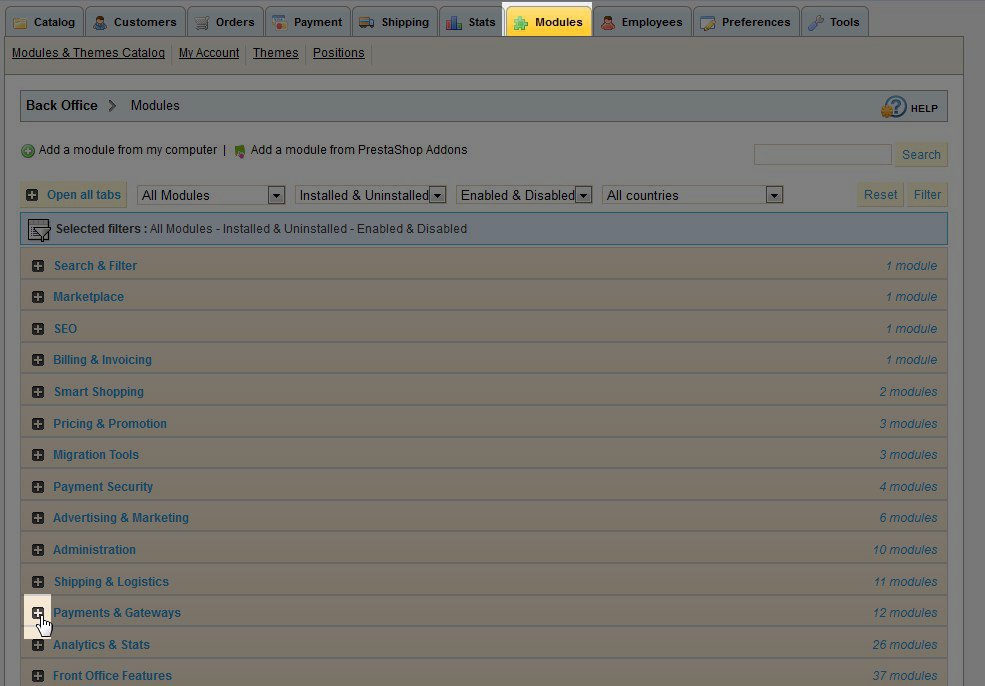Expand the SEO category plus icon
This screenshot has height=686, width=985.
pyautogui.click(x=38, y=329)
